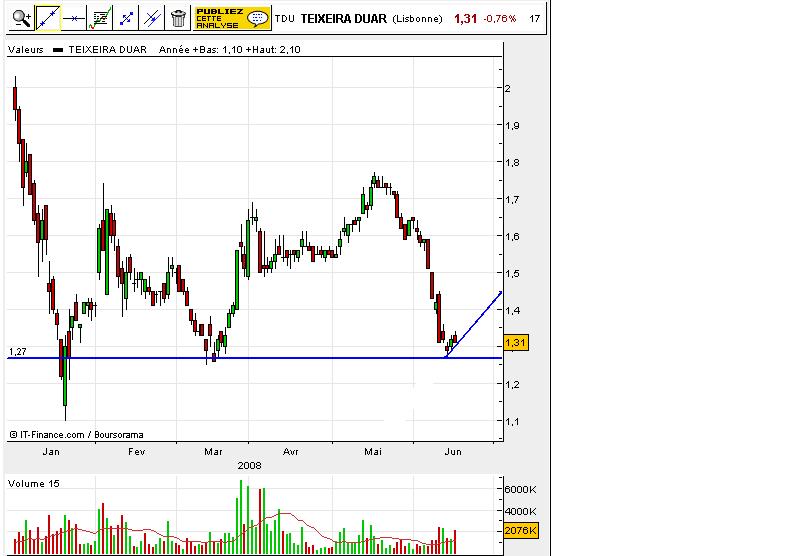The width and height of the screenshot is (810, 556).
Task: Click the trash can delete icon
Action: (x=178, y=19)
